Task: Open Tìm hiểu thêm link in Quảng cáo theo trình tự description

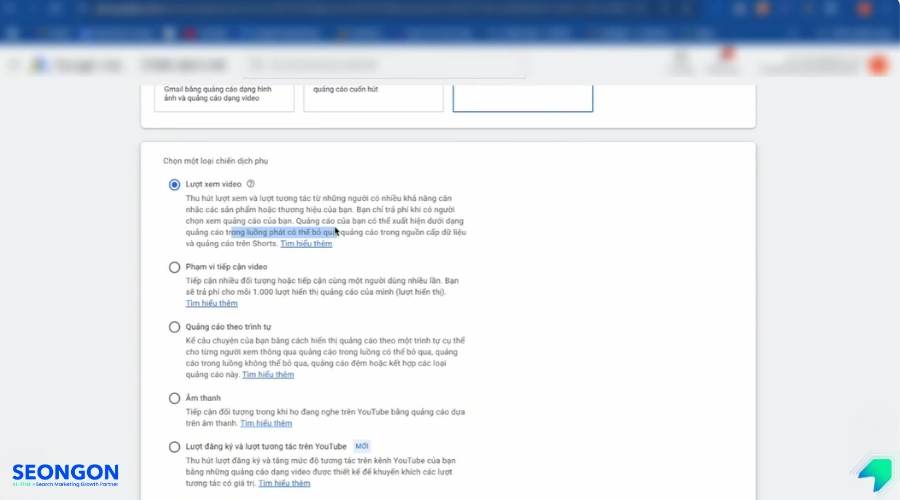Action: coord(268,374)
